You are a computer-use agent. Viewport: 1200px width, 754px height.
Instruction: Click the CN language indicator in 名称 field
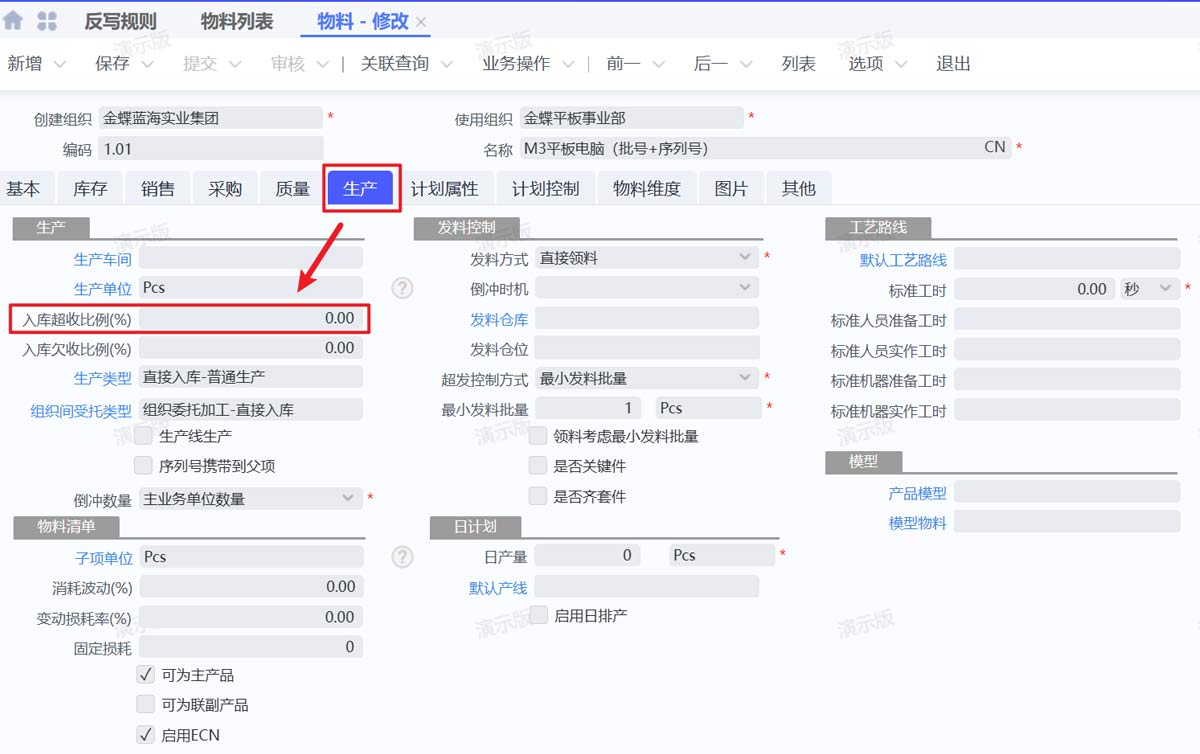pos(993,147)
